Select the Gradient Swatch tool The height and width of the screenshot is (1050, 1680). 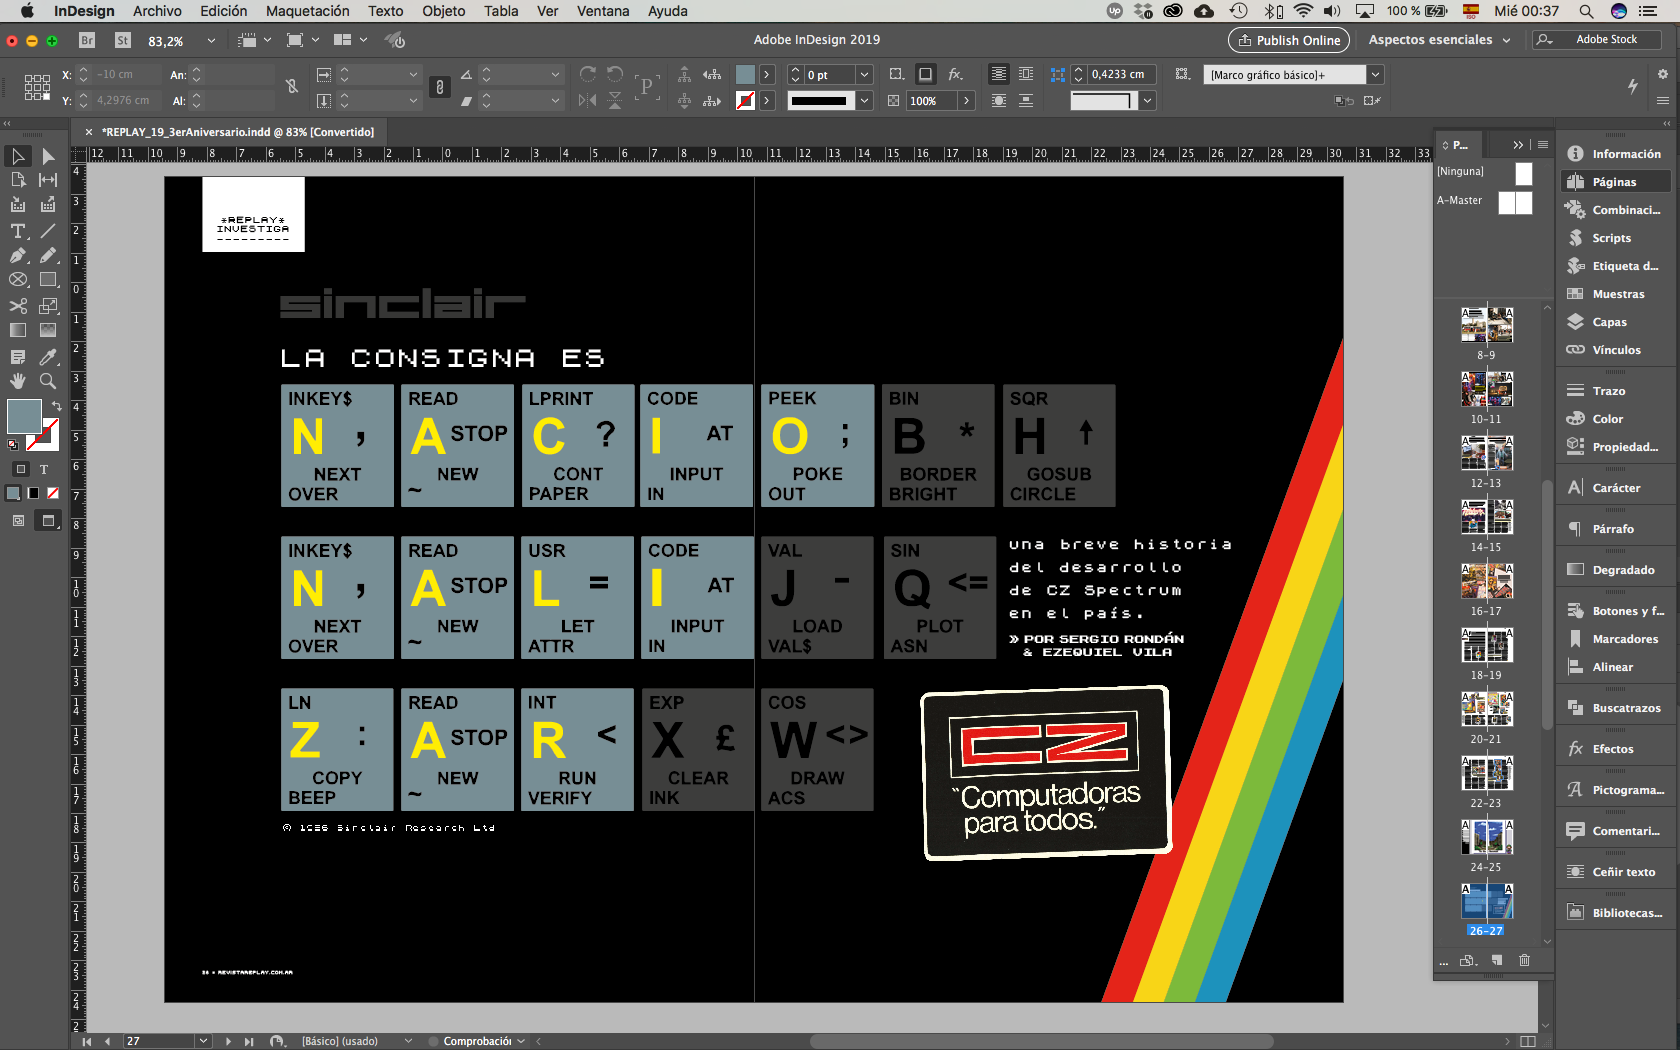point(18,330)
